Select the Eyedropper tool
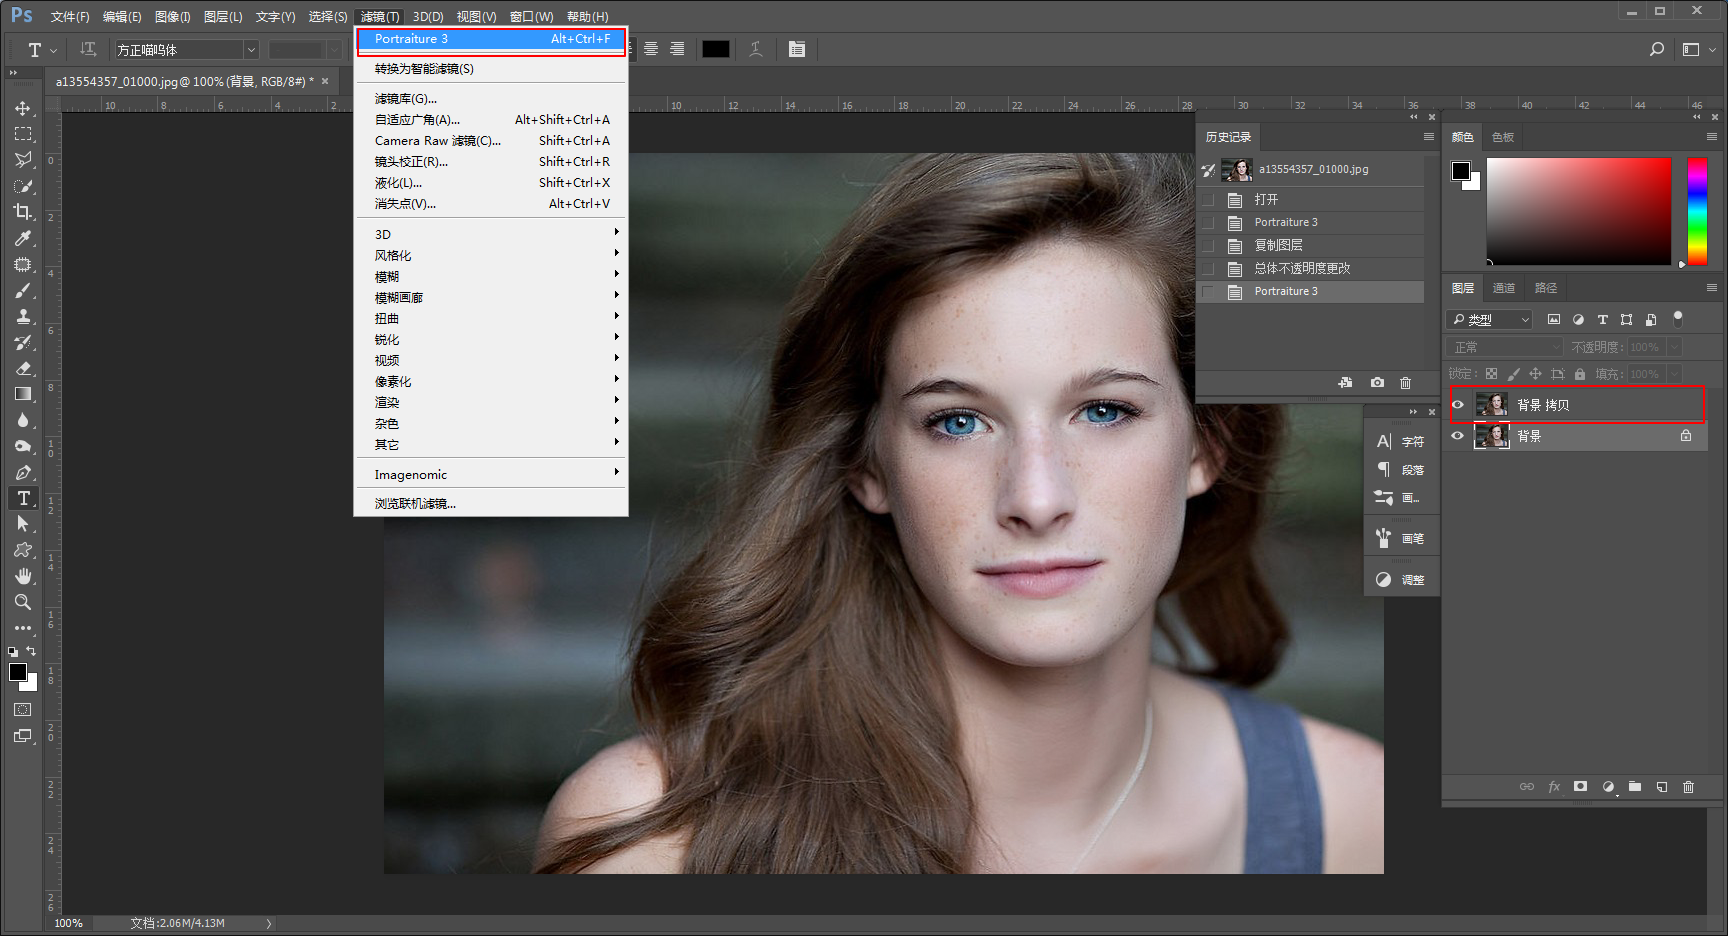1728x936 pixels. [x=23, y=238]
